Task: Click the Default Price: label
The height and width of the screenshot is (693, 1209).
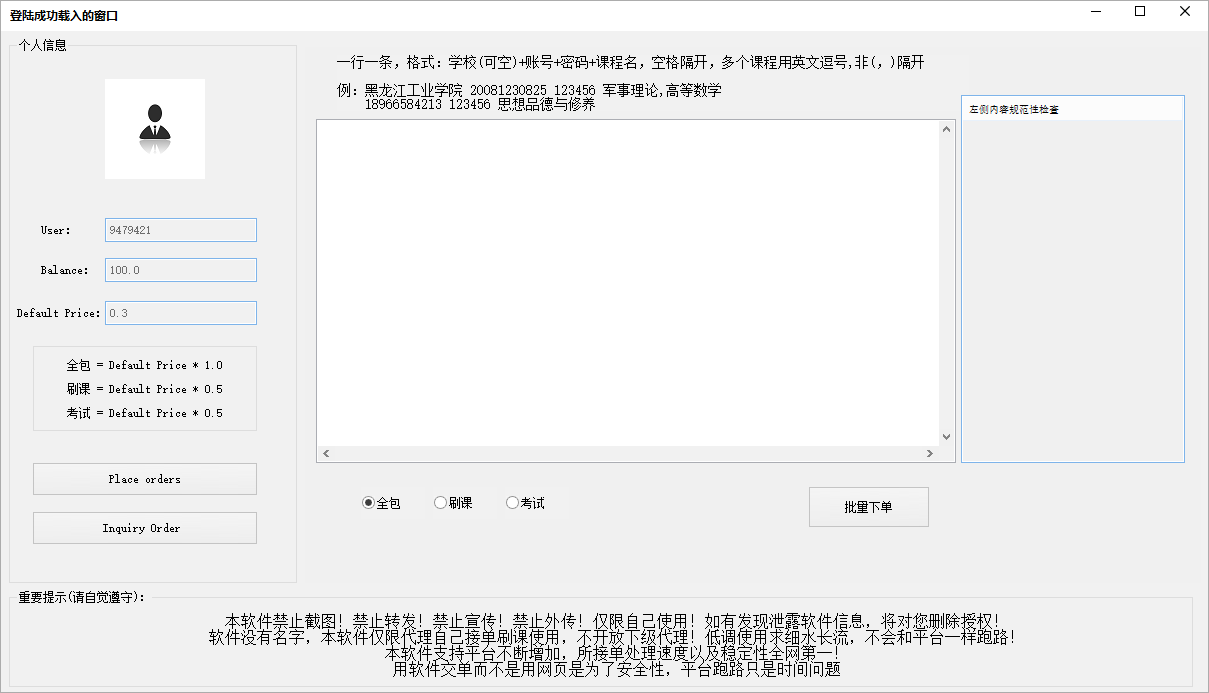Action: point(59,313)
